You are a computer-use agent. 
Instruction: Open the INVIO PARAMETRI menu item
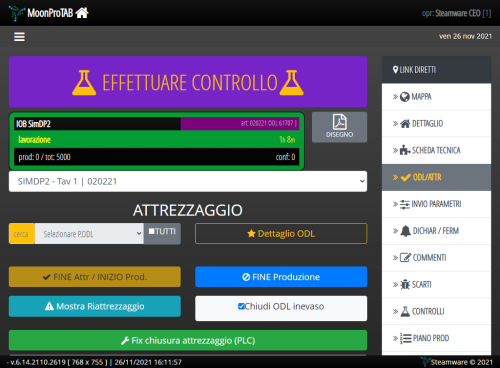tap(436, 204)
